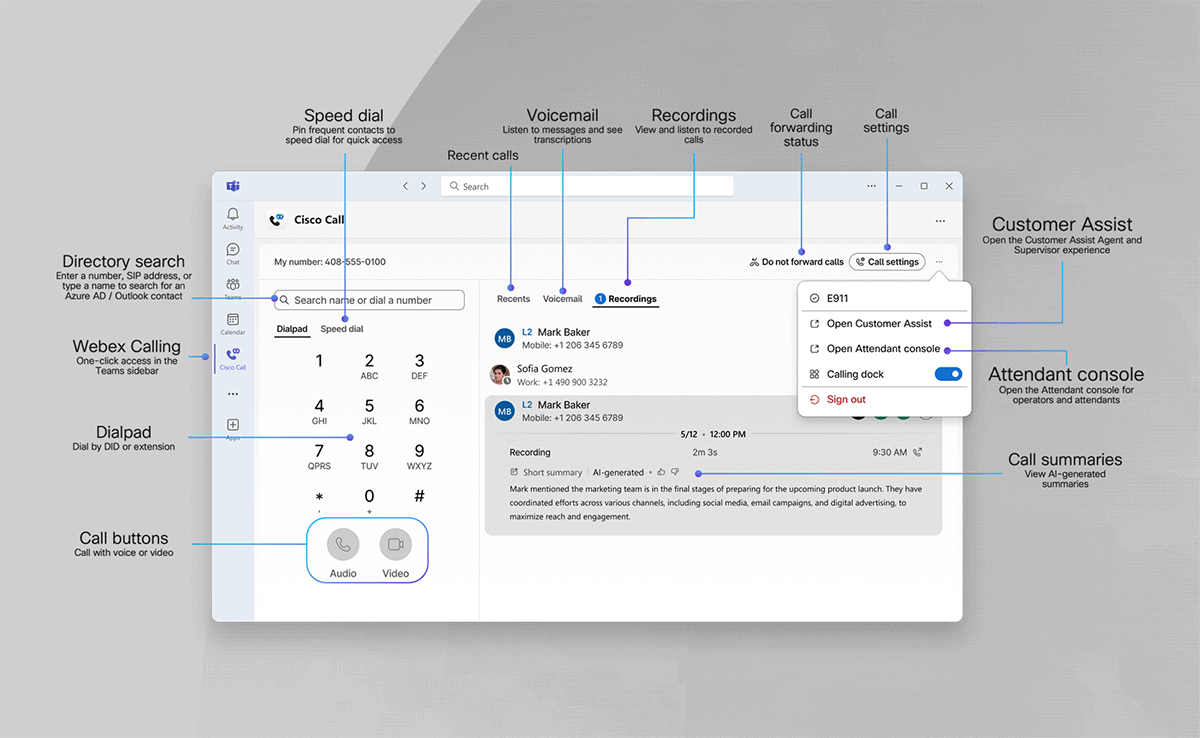Screen dimensions: 1200x738
Task: Toggle the Calling dock switch off
Action: [948, 374]
